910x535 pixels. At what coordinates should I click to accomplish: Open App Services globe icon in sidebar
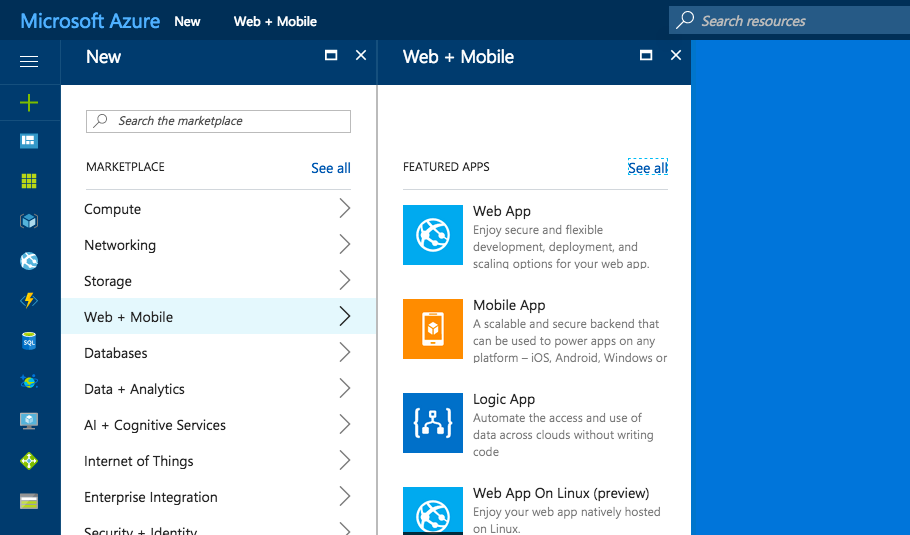[29, 261]
